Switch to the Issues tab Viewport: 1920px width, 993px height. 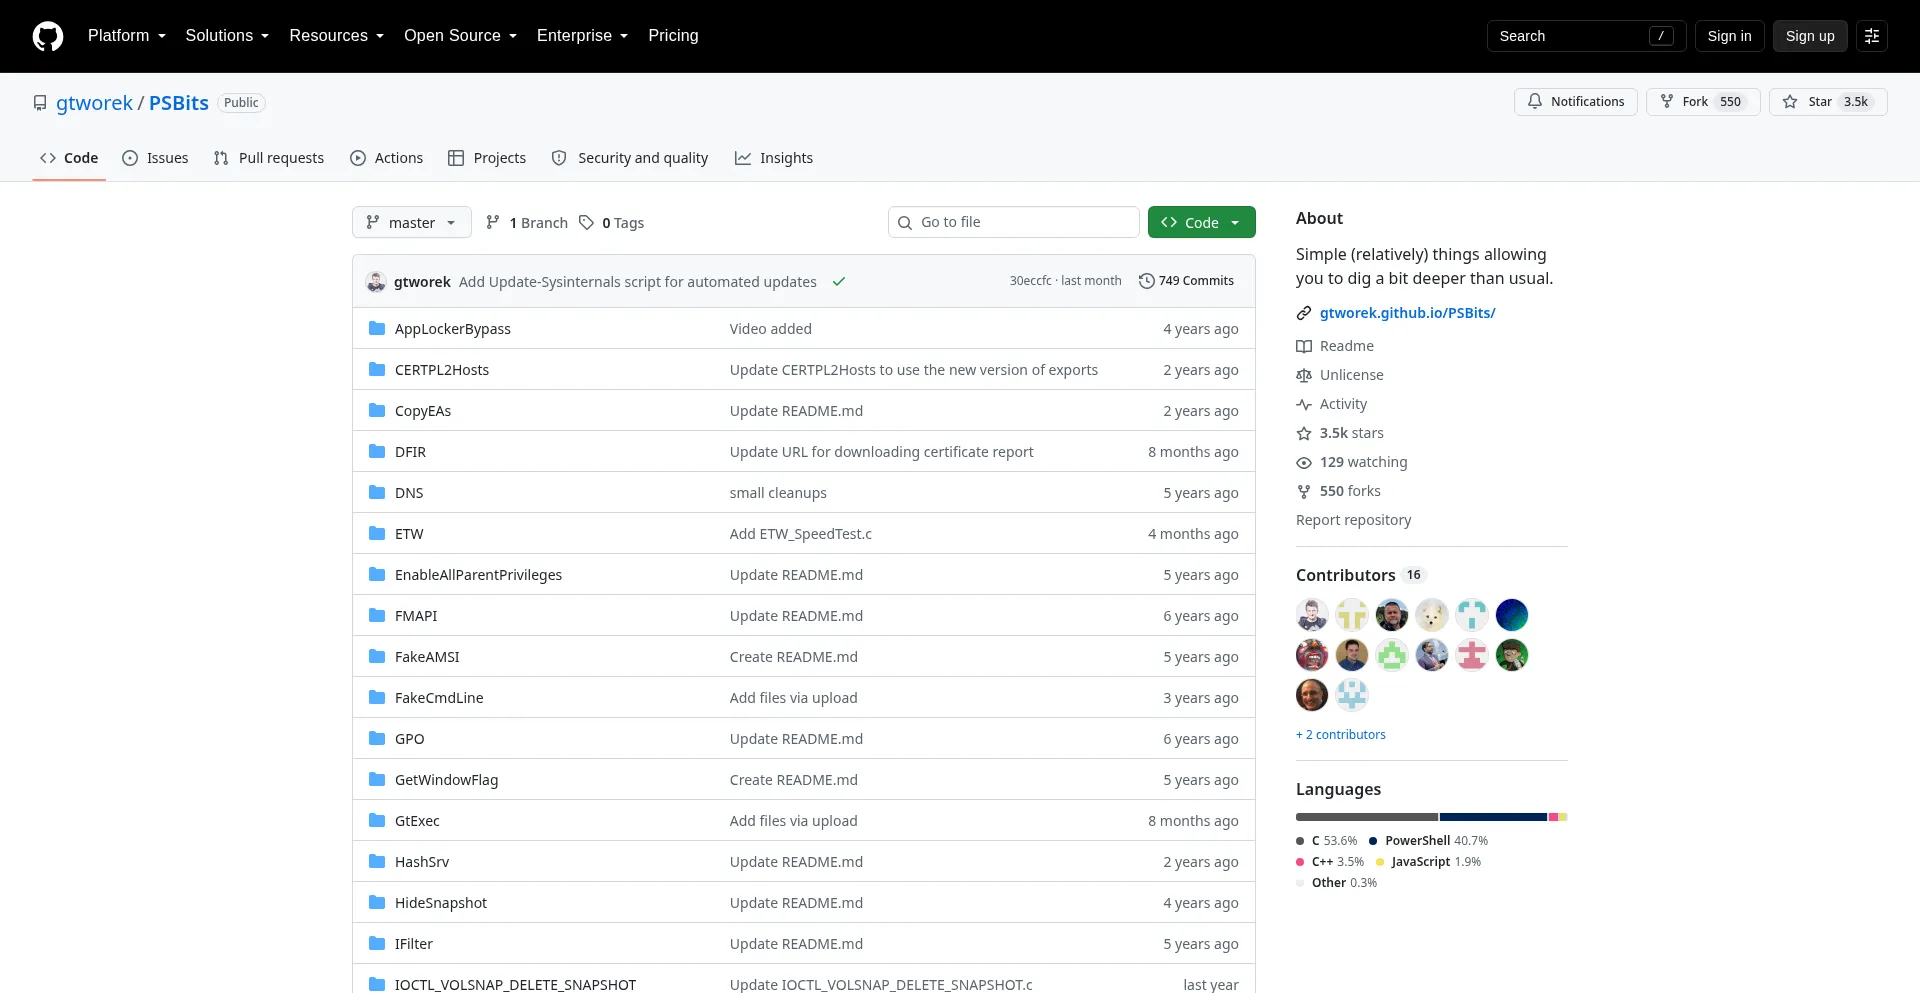pyautogui.click(x=155, y=158)
